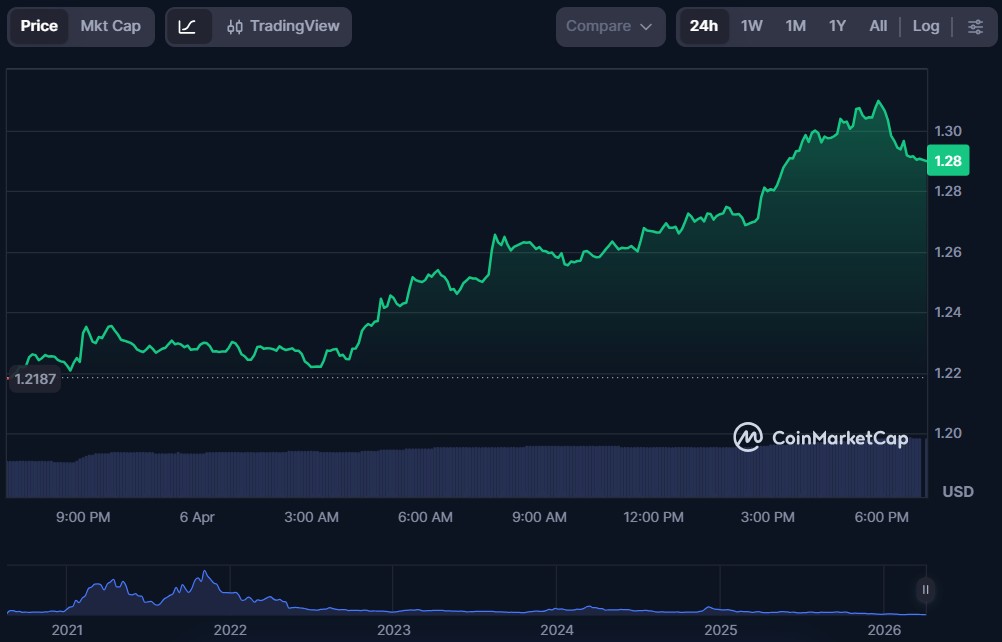Show the 1M time range
Viewport: 1002px width, 642px height.
coord(796,27)
